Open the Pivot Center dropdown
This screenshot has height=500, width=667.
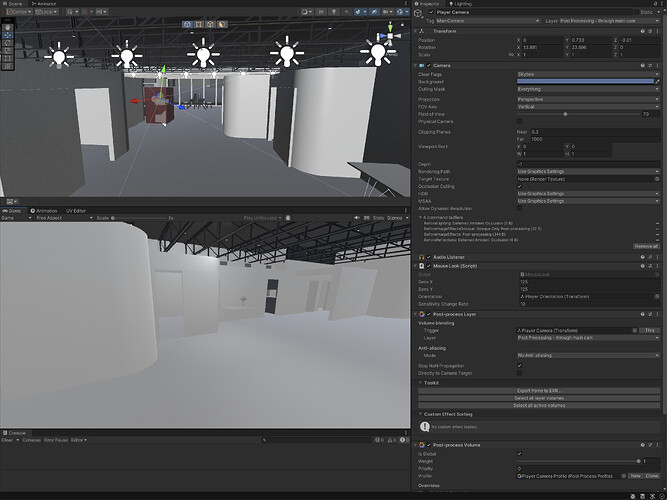[x=19, y=12]
